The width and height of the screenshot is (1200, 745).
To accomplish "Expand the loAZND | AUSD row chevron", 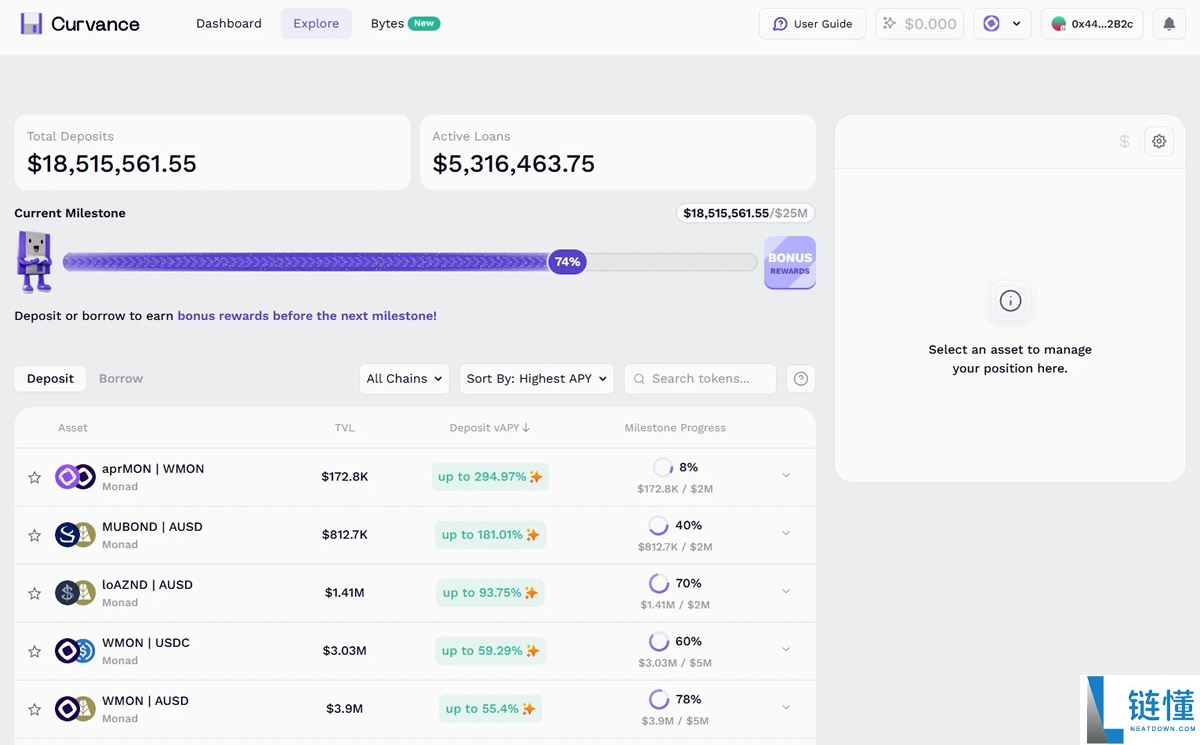I will (x=786, y=592).
